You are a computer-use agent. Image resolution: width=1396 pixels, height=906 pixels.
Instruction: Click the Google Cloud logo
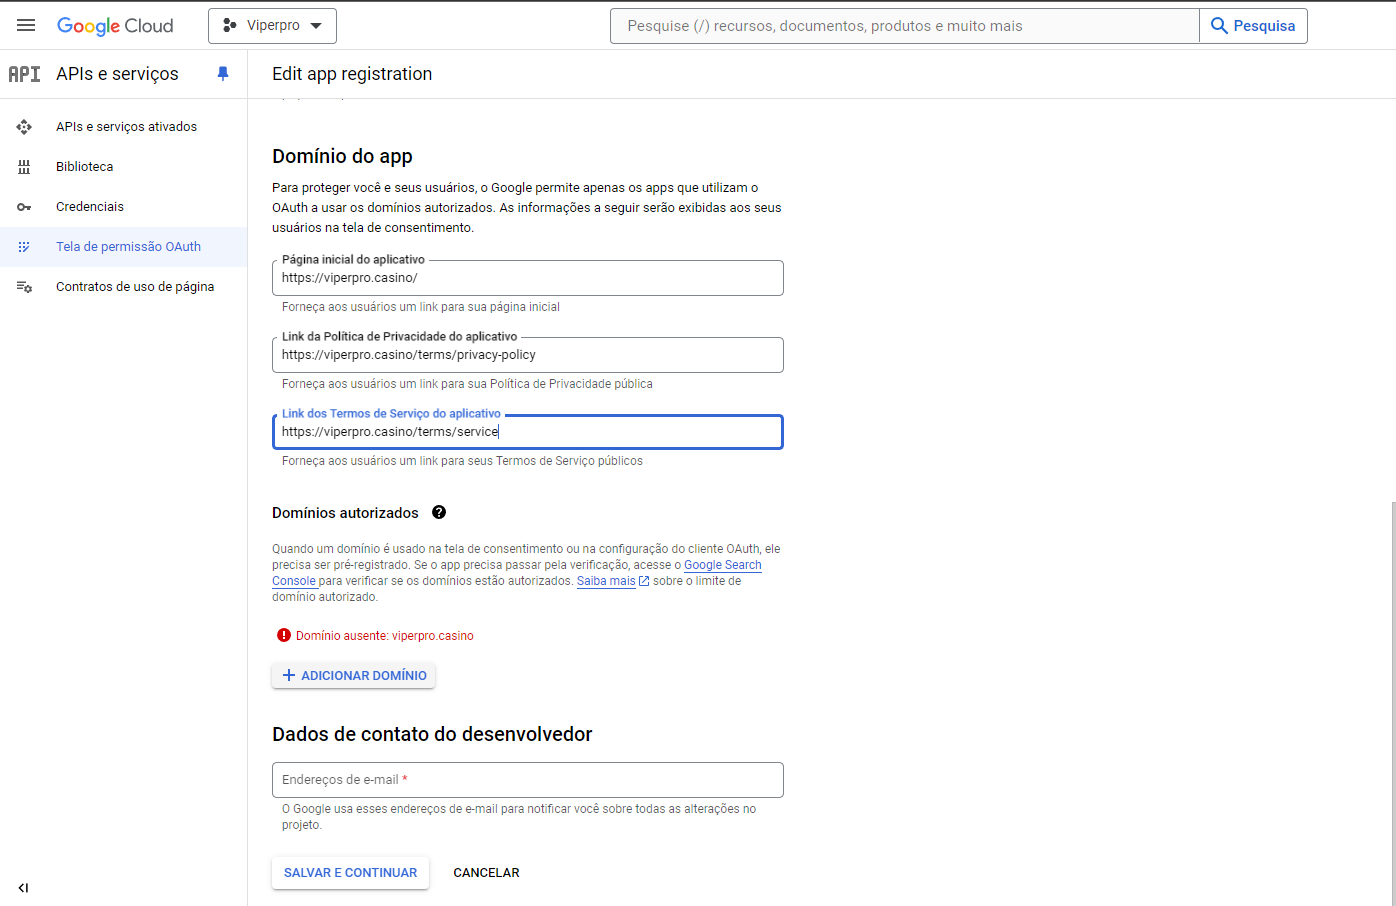pyautogui.click(x=115, y=26)
